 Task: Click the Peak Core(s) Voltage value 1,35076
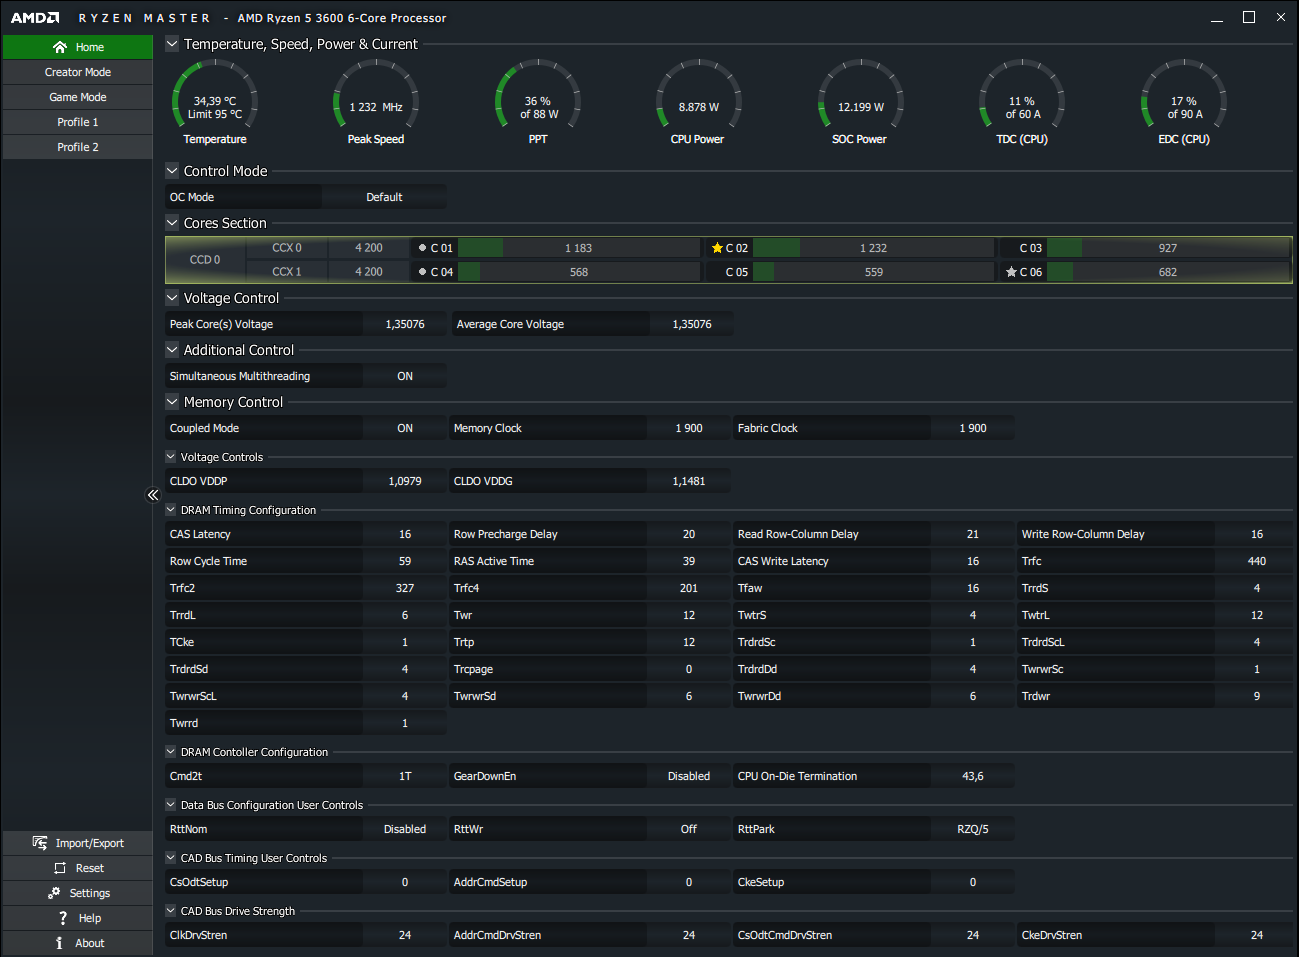pyautogui.click(x=405, y=324)
